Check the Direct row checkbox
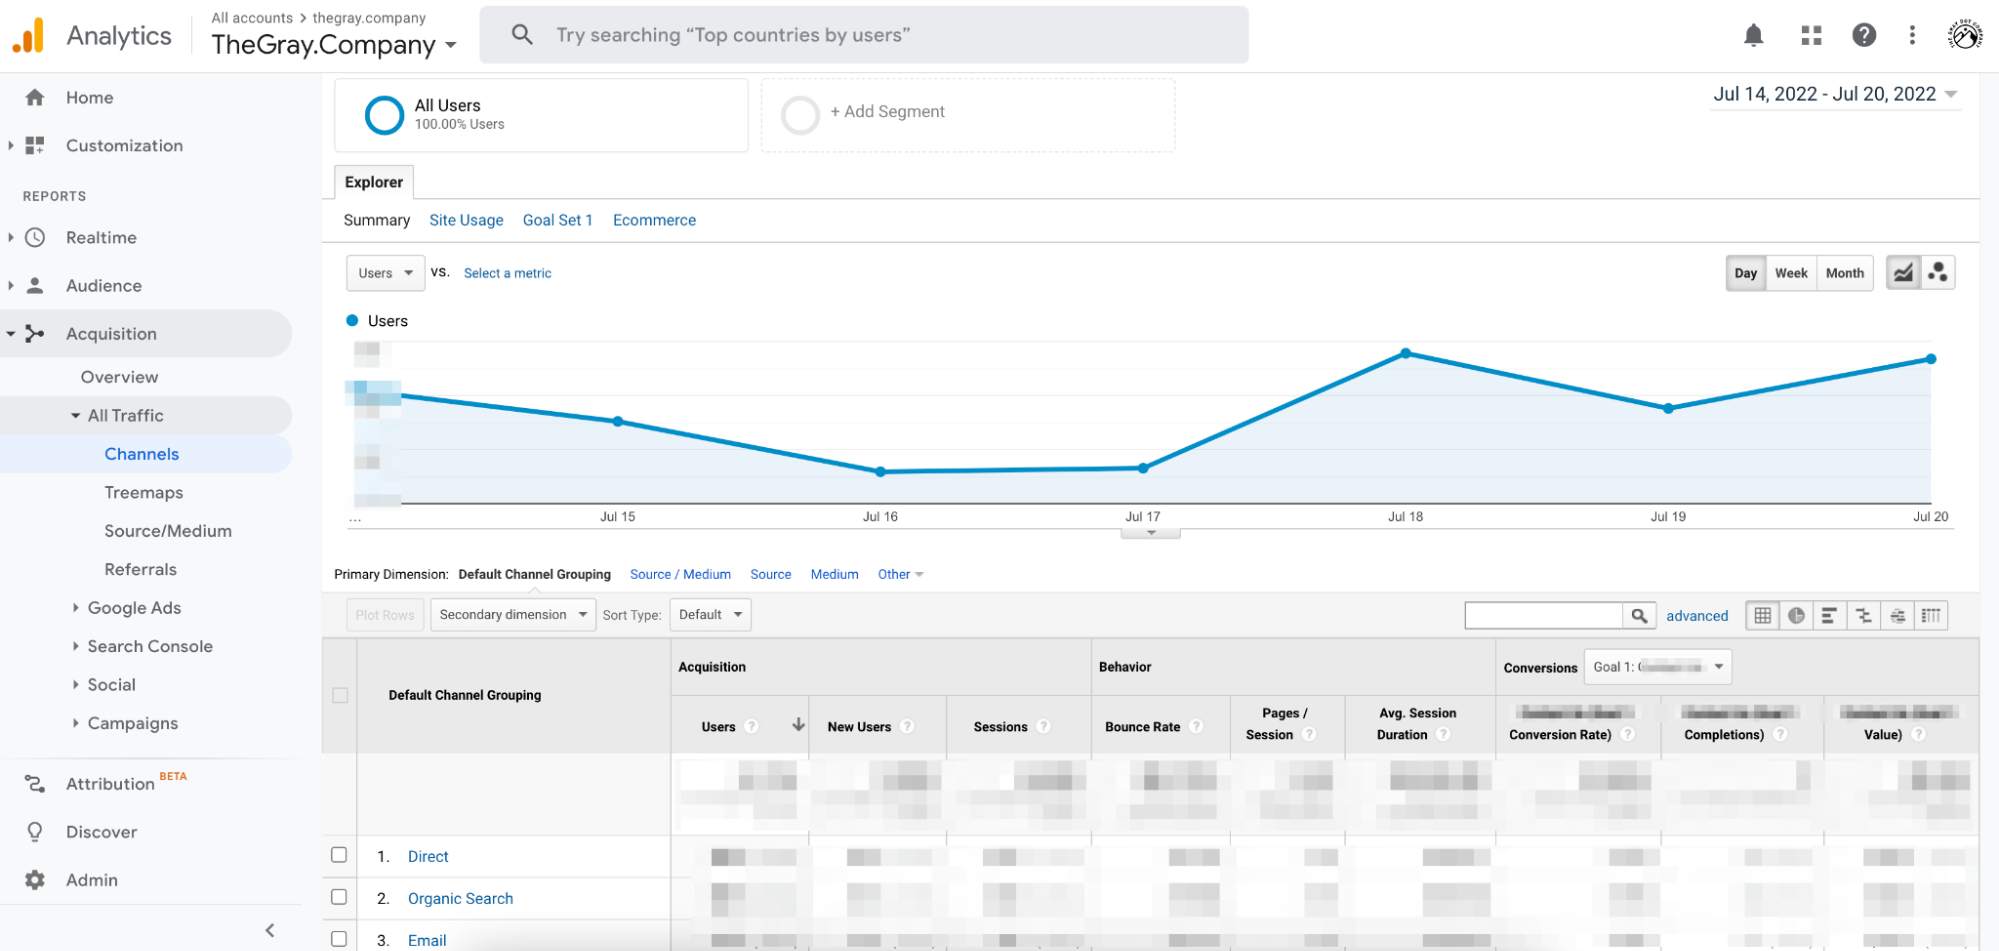Screen dimensions: 1999x951 339,855
